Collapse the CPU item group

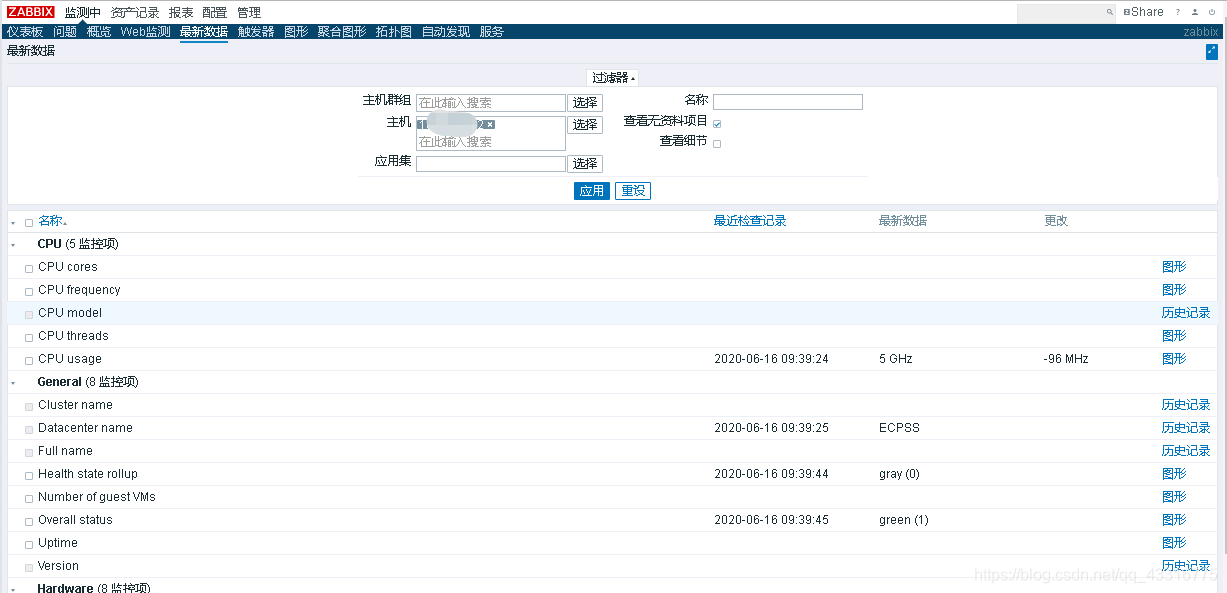click(x=13, y=245)
